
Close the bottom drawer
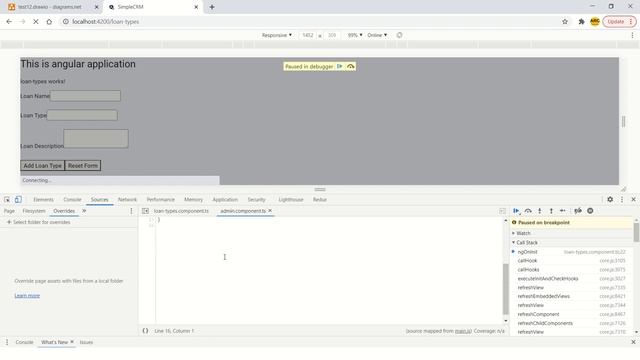[x=633, y=342]
